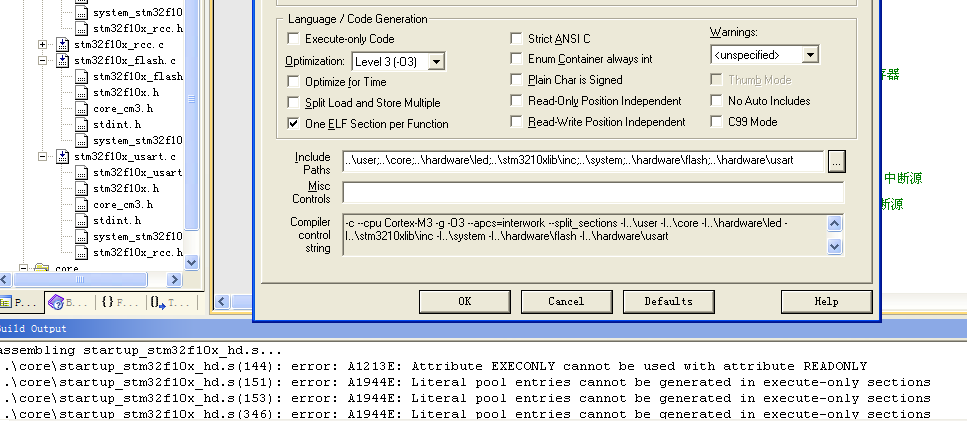The image size is (967, 421).
Task: Enable Read-Write Position Independent
Action: (516, 122)
